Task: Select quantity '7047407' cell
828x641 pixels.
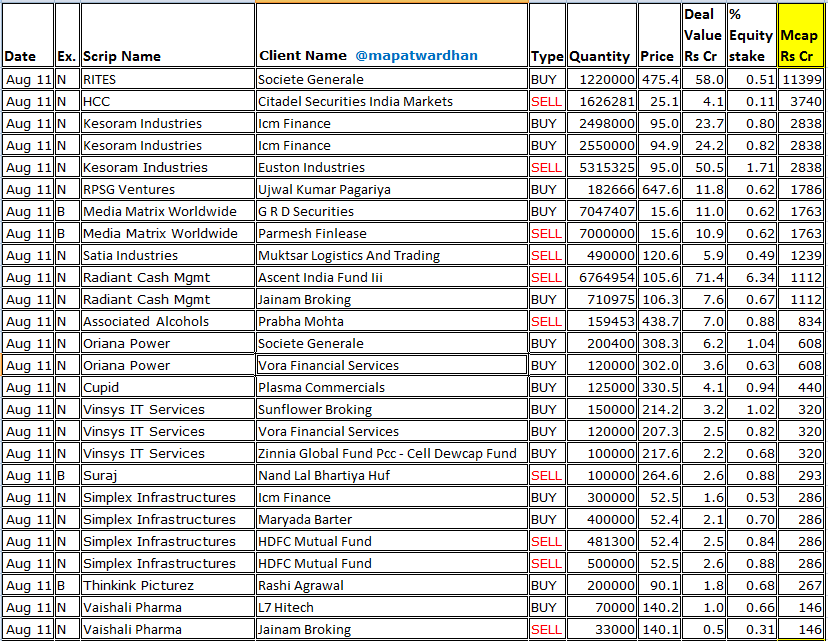Action: 601,211
